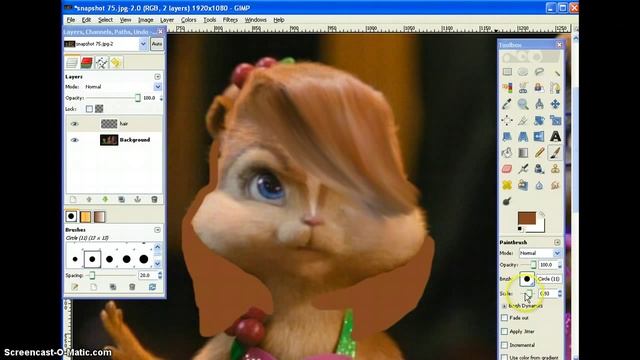Hide the hair layer
The width and height of the screenshot is (640, 360).
tap(74, 124)
